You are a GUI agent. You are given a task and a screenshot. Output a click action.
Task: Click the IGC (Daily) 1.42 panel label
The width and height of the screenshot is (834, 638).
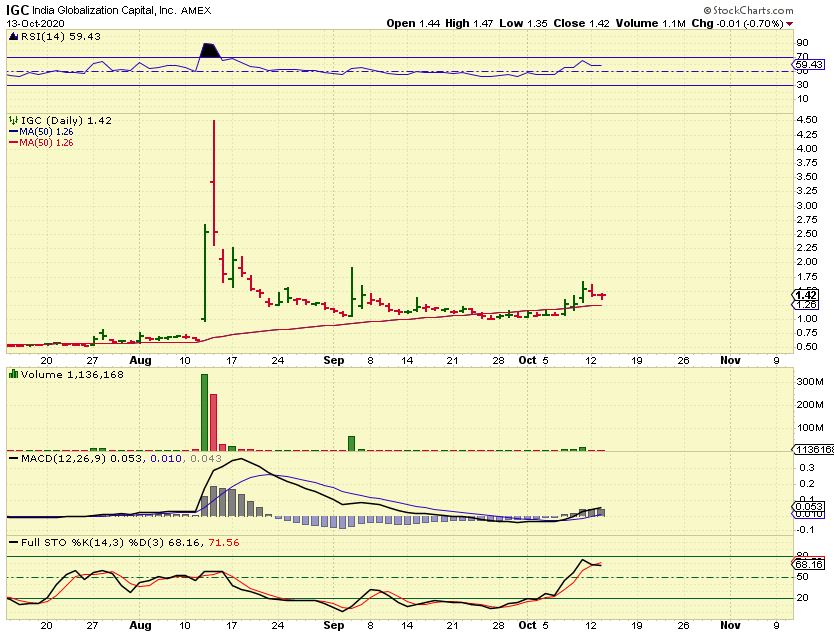66,120
